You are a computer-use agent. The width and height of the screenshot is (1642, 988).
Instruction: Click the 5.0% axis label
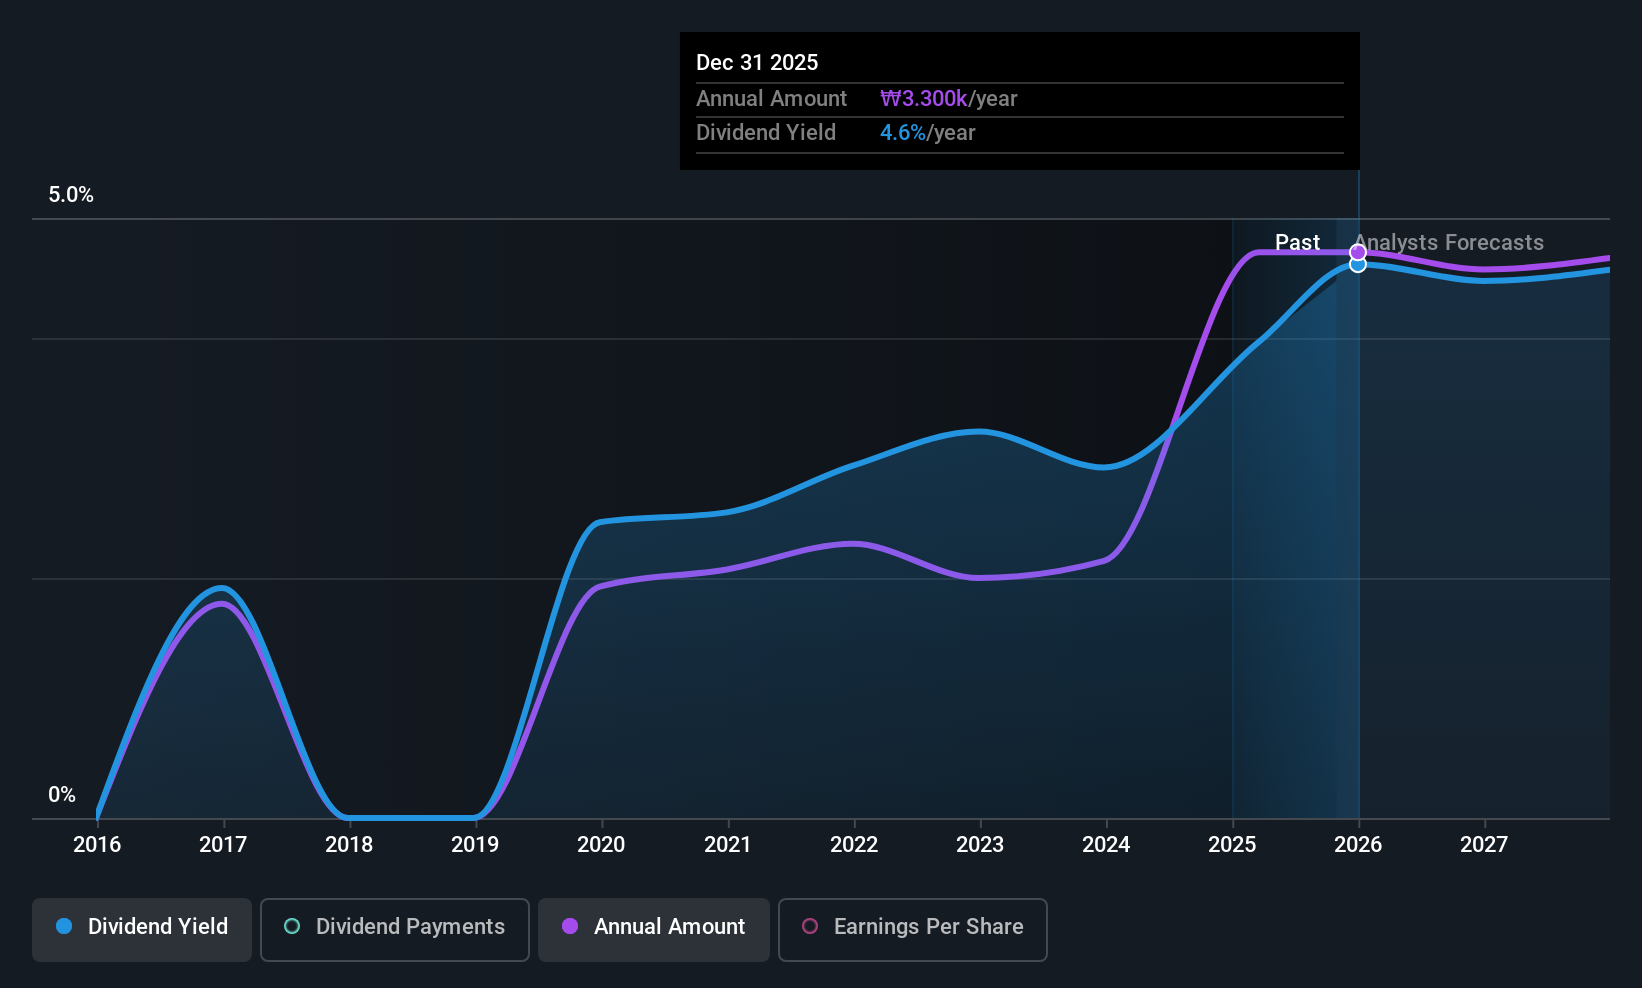(x=71, y=195)
